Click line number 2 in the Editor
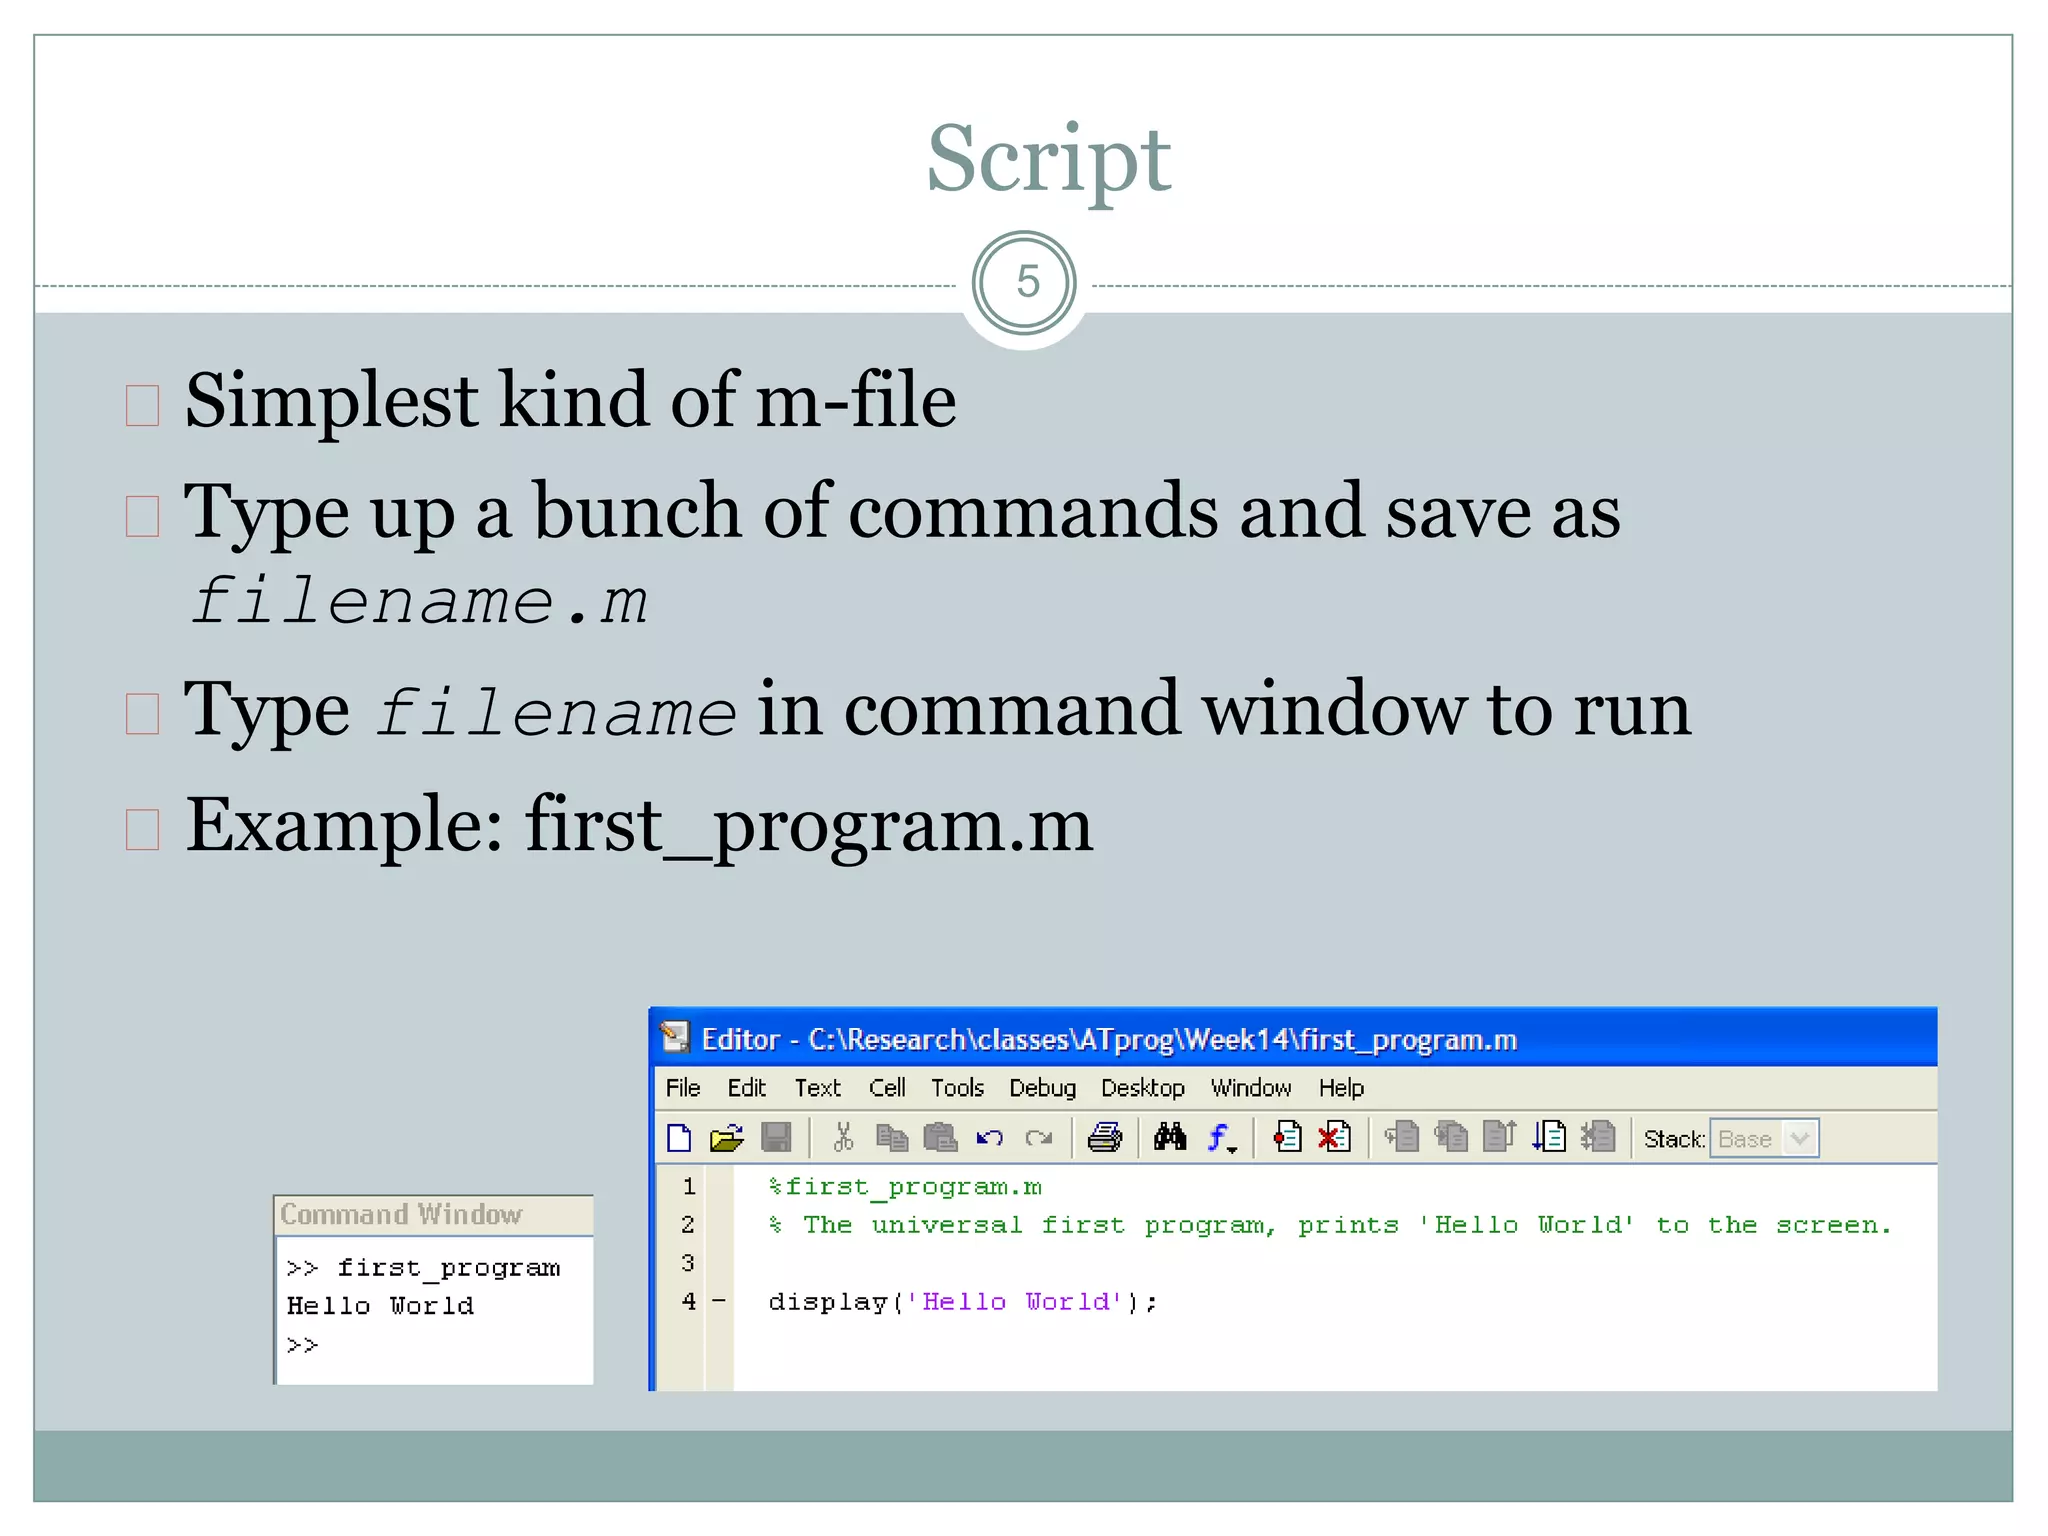Image resolution: width=2048 pixels, height=1536 pixels. click(x=688, y=1224)
